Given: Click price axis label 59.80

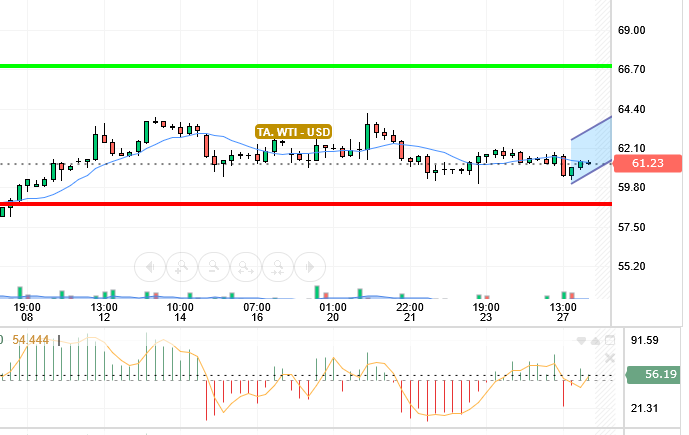Looking at the screenshot, I should pos(631,188).
